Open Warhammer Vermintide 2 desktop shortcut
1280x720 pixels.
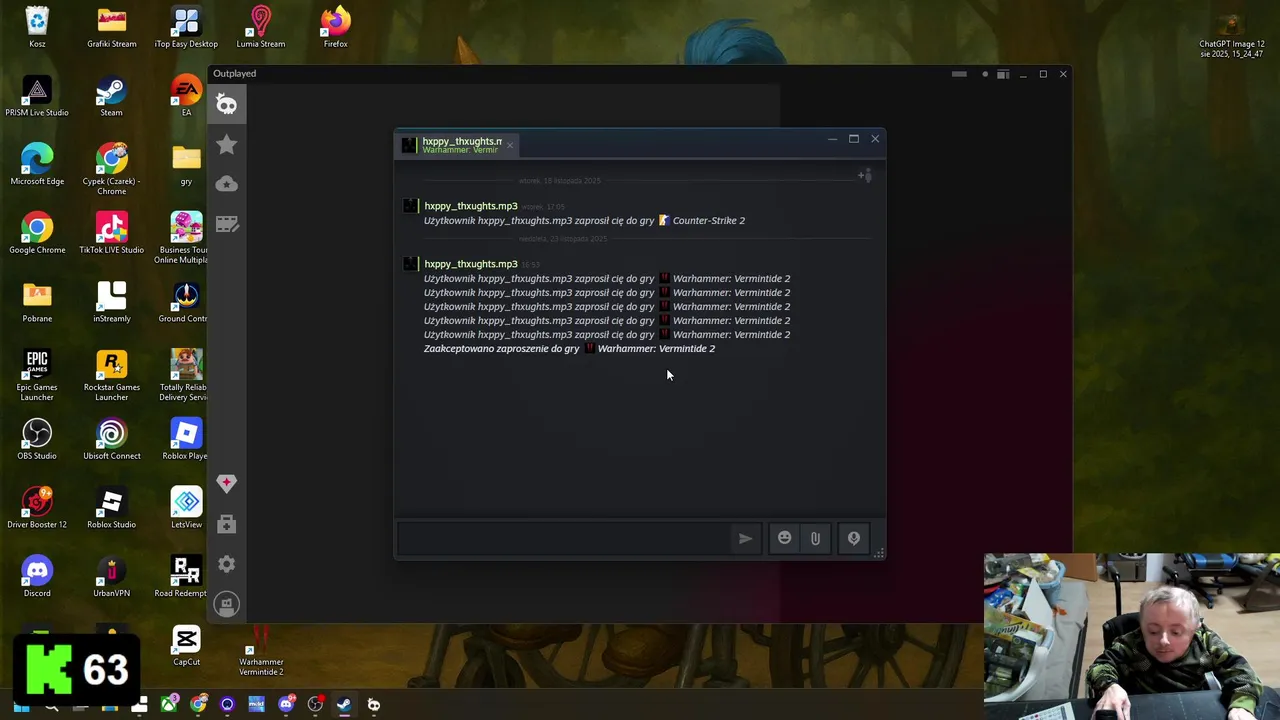pyautogui.click(x=261, y=650)
